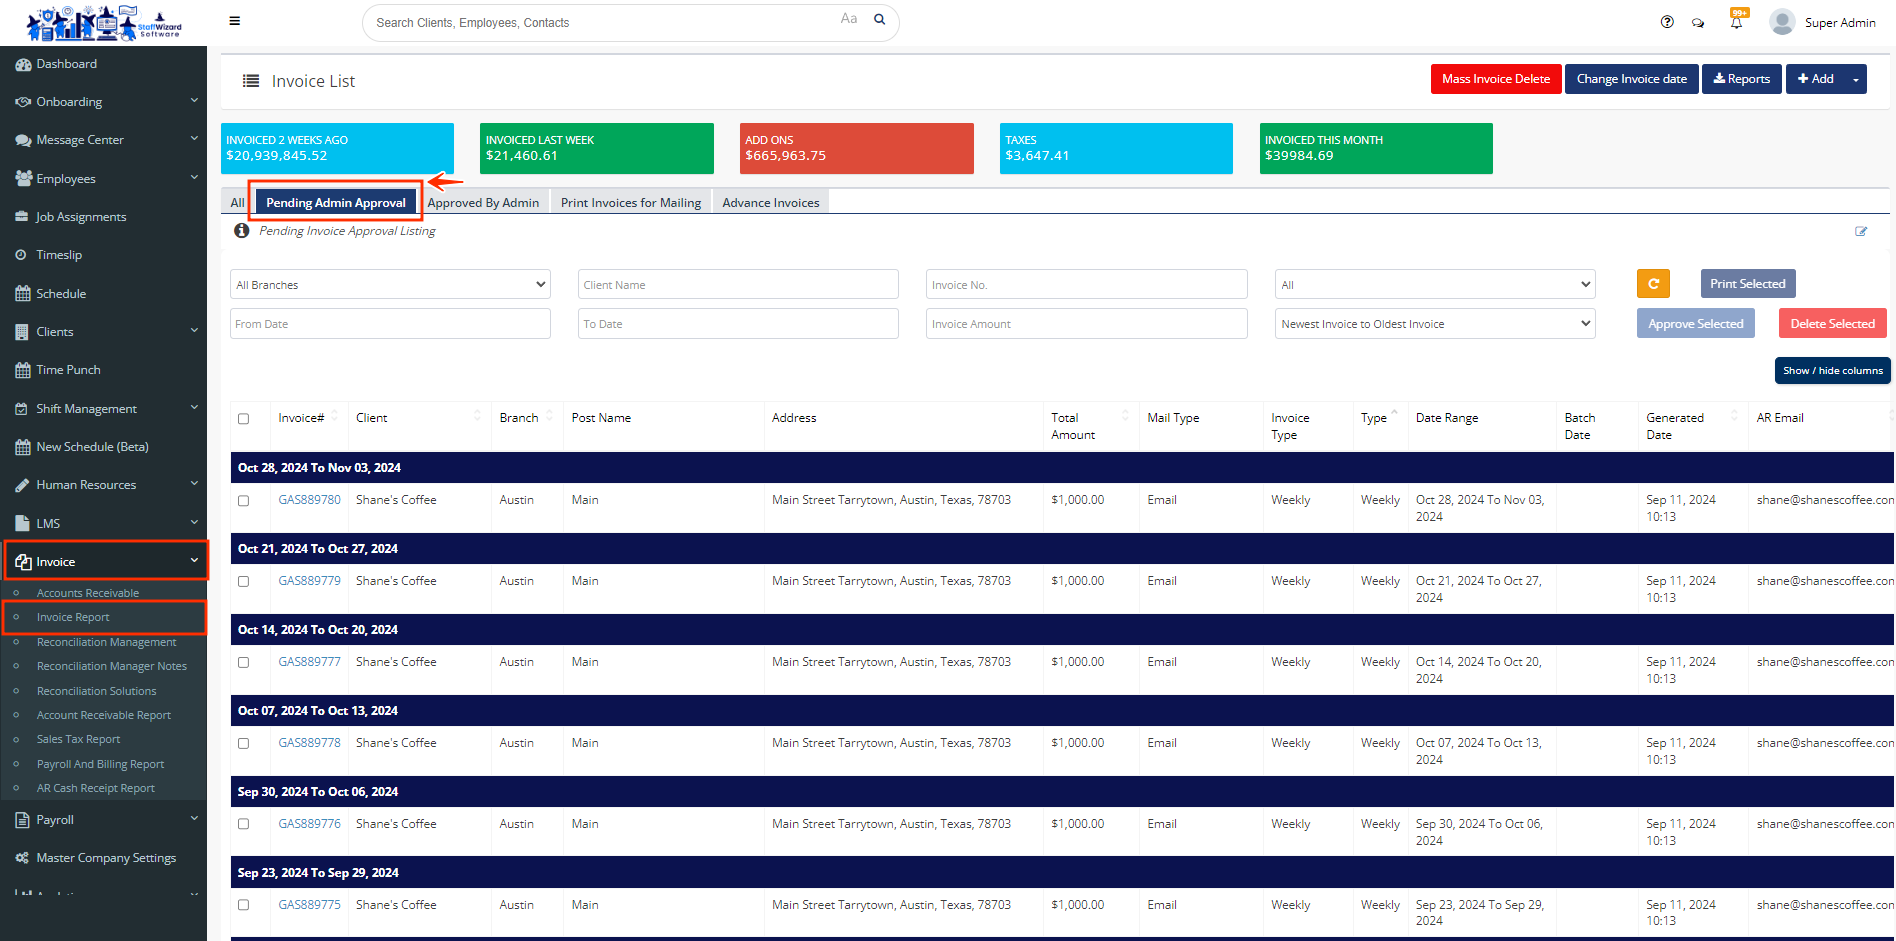Open the Add button dropdown caret
The width and height of the screenshot is (1896, 941).
(1856, 79)
